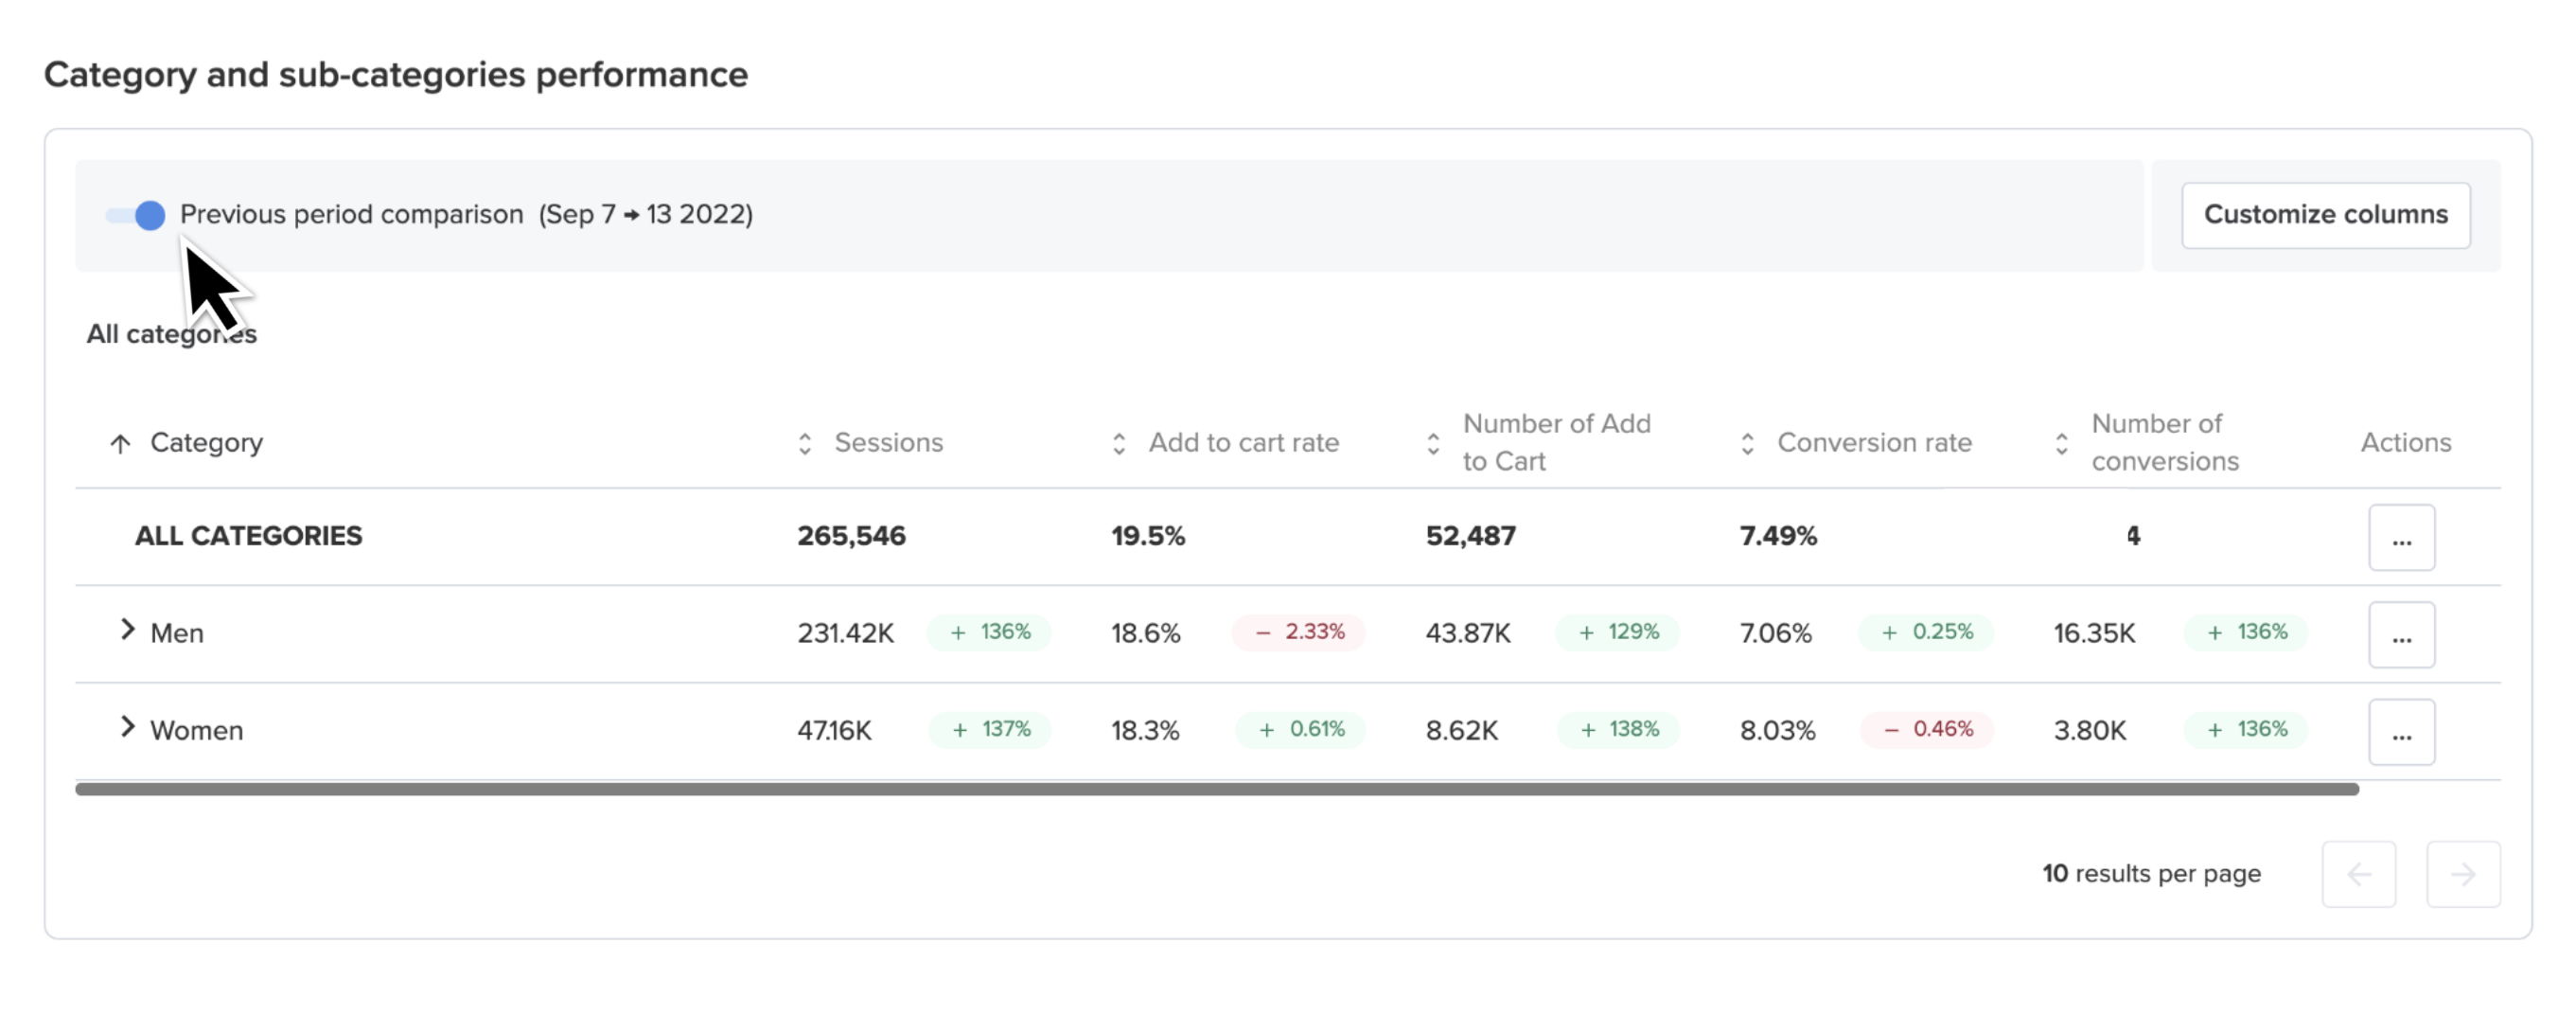Open the Customize columns button
The width and height of the screenshot is (2576, 1015).
(2325, 215)
